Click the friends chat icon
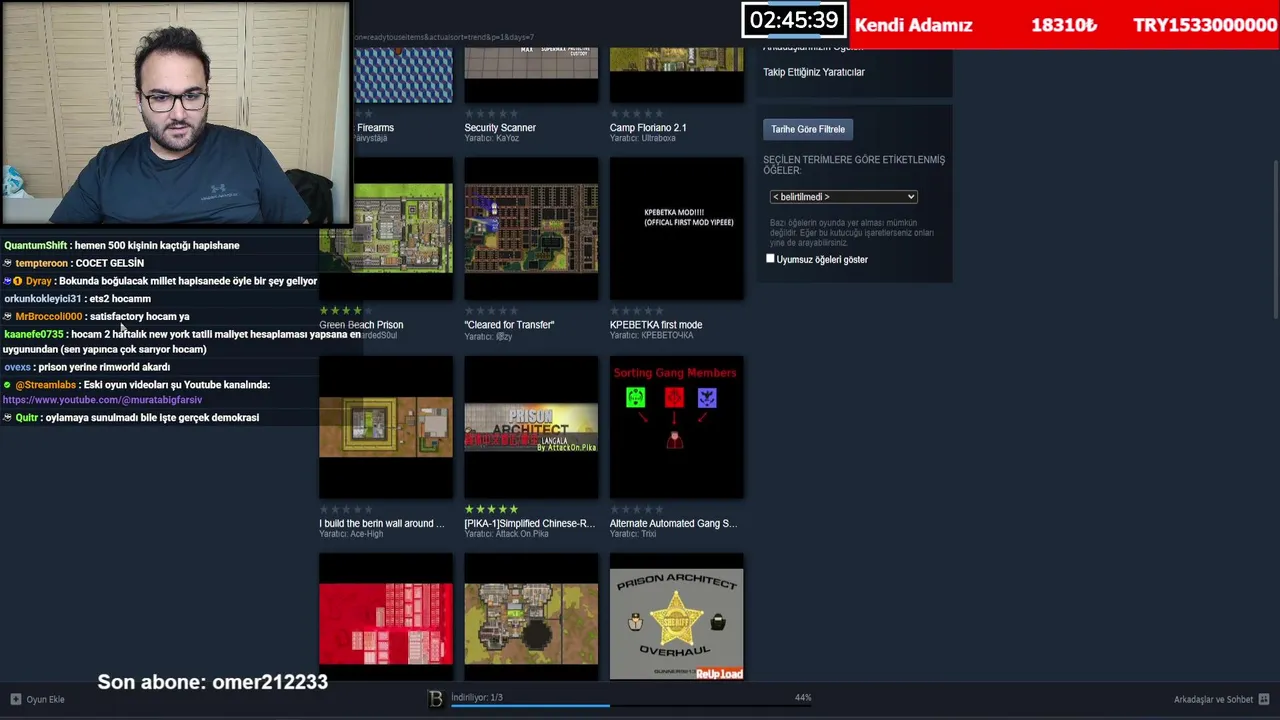 click(x=1264, y=699)
